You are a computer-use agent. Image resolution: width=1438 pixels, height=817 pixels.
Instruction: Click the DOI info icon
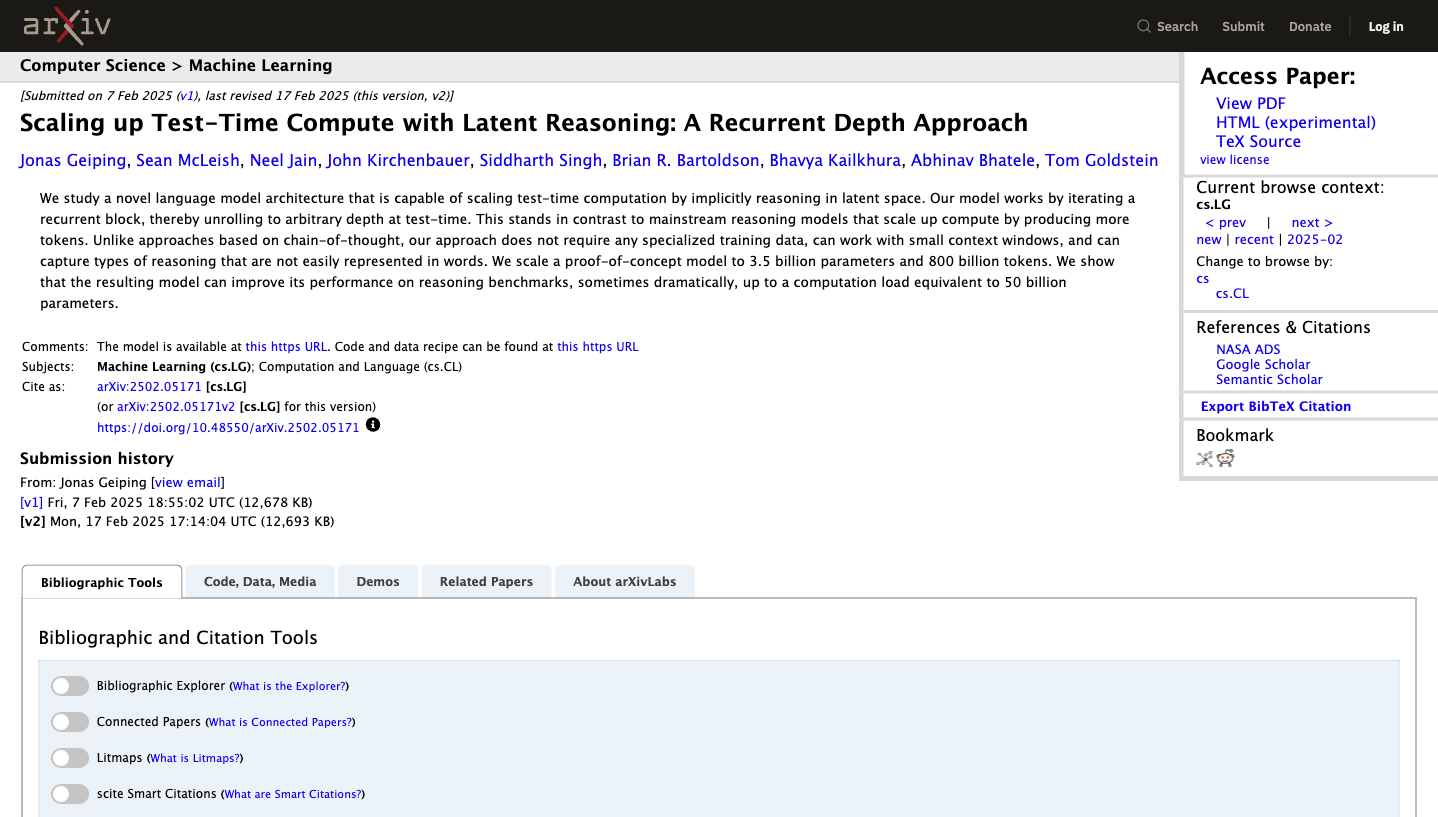tap(373, 425)
